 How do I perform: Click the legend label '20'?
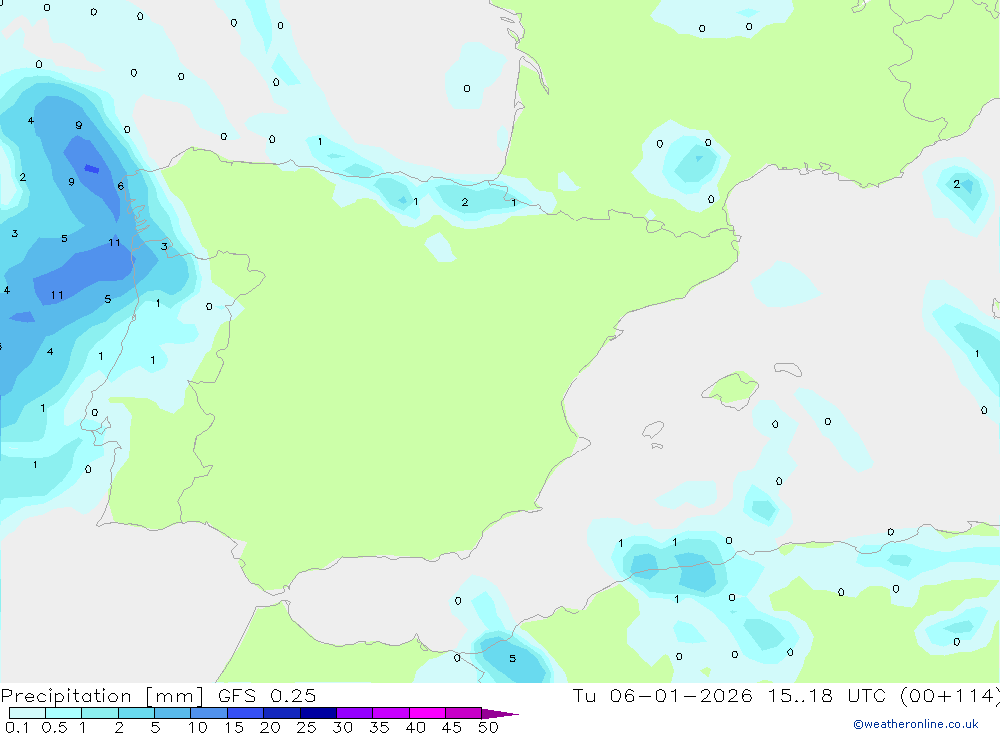coord(270,727)
